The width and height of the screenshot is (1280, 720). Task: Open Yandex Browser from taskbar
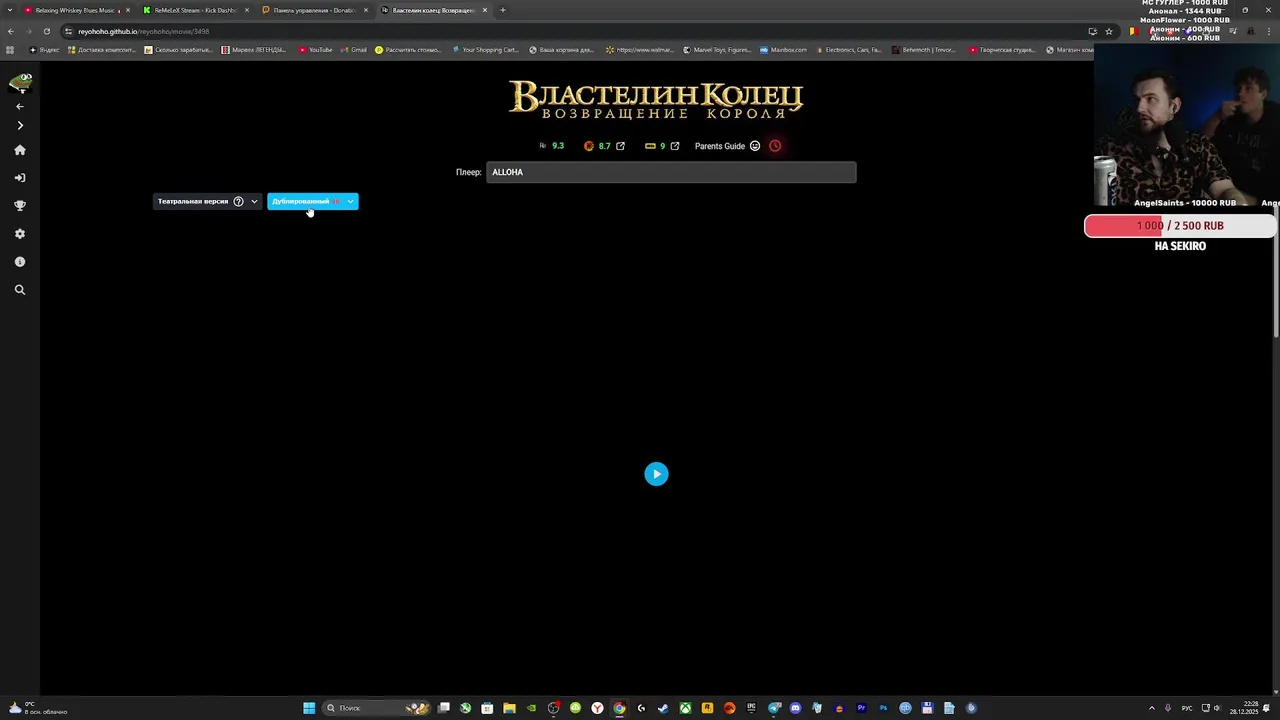coord(597,708)
